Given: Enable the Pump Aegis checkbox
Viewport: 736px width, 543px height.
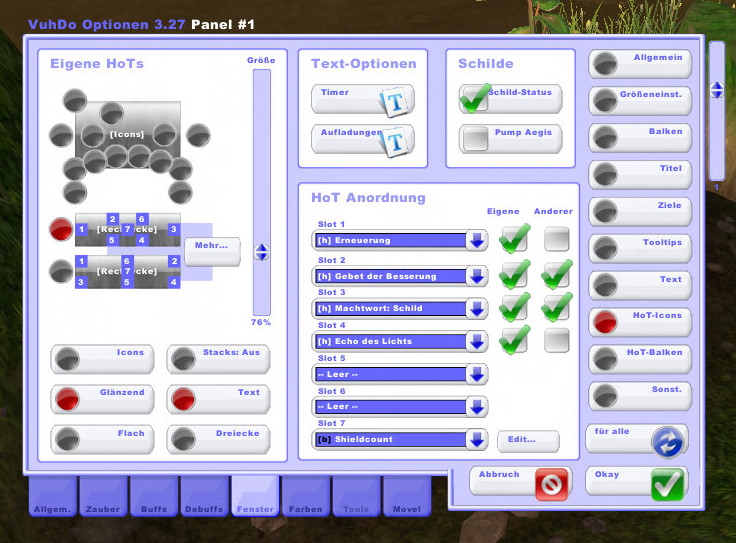Looking at the screenshot, I should [476, 138].
